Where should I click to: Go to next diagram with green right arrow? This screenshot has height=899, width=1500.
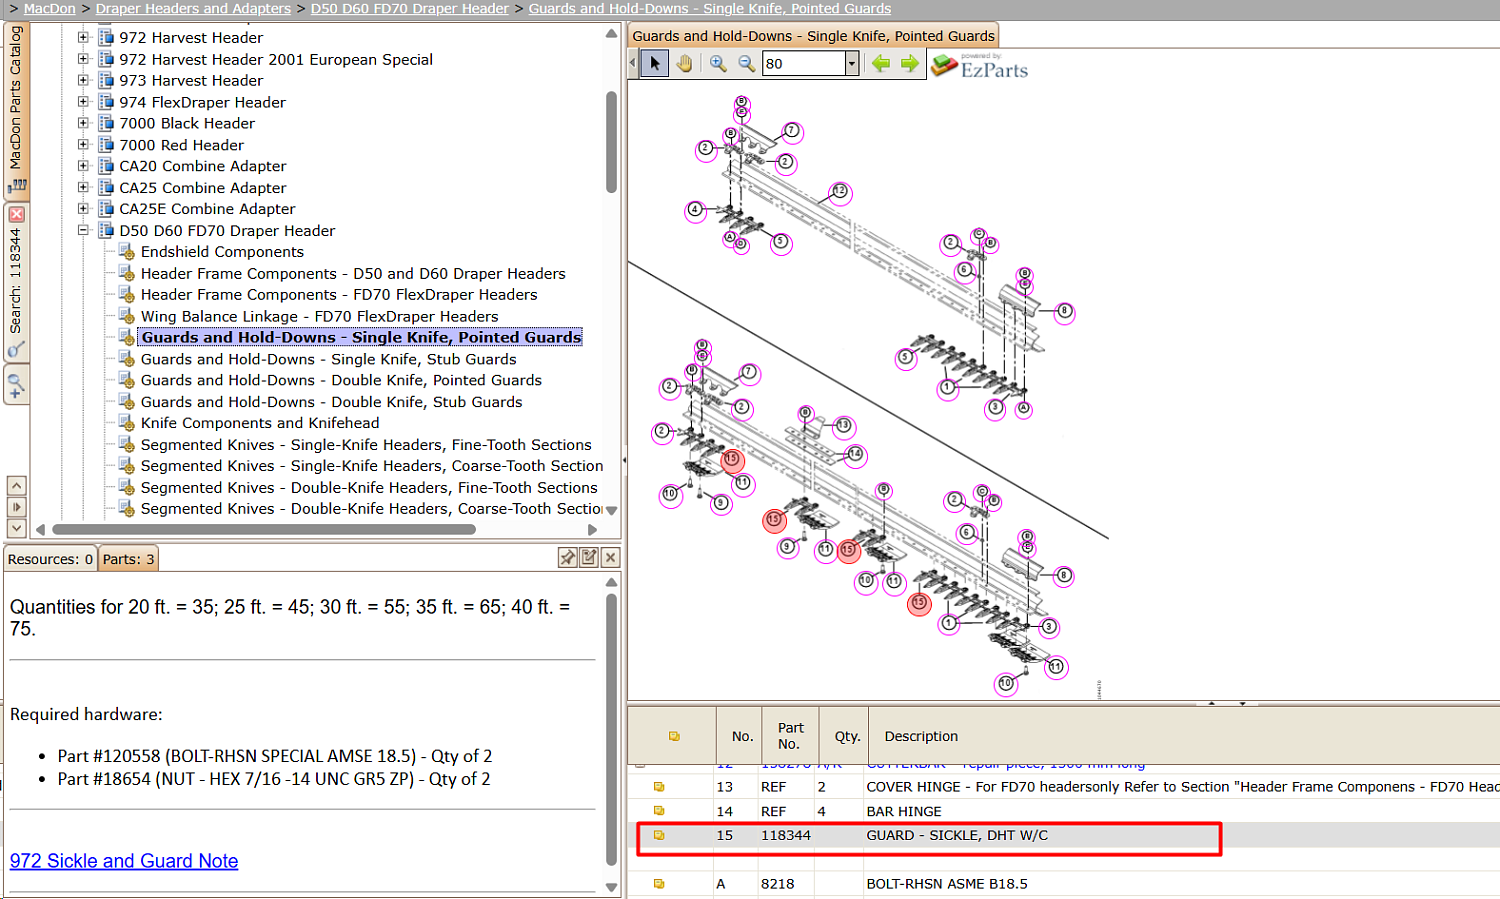coord(909,64)
